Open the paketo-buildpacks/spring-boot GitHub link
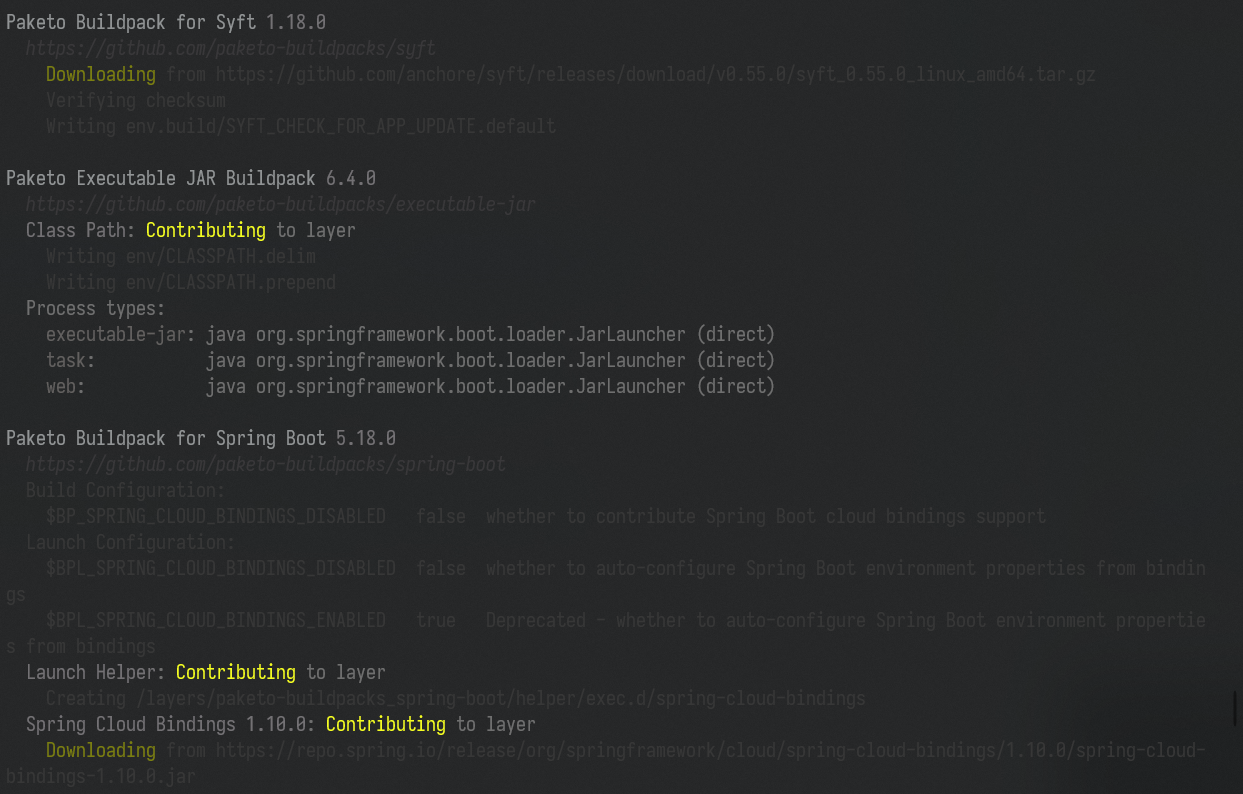This screenshot has height=794, width=1243. tap(266, 464)
